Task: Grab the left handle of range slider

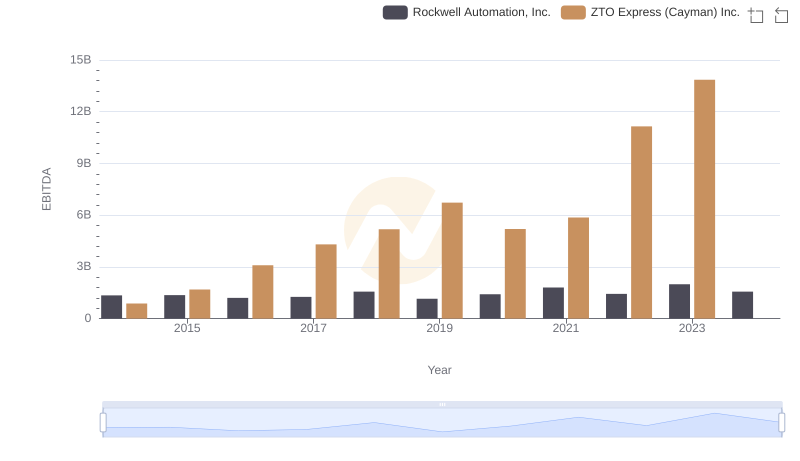Action: (103, 422)
